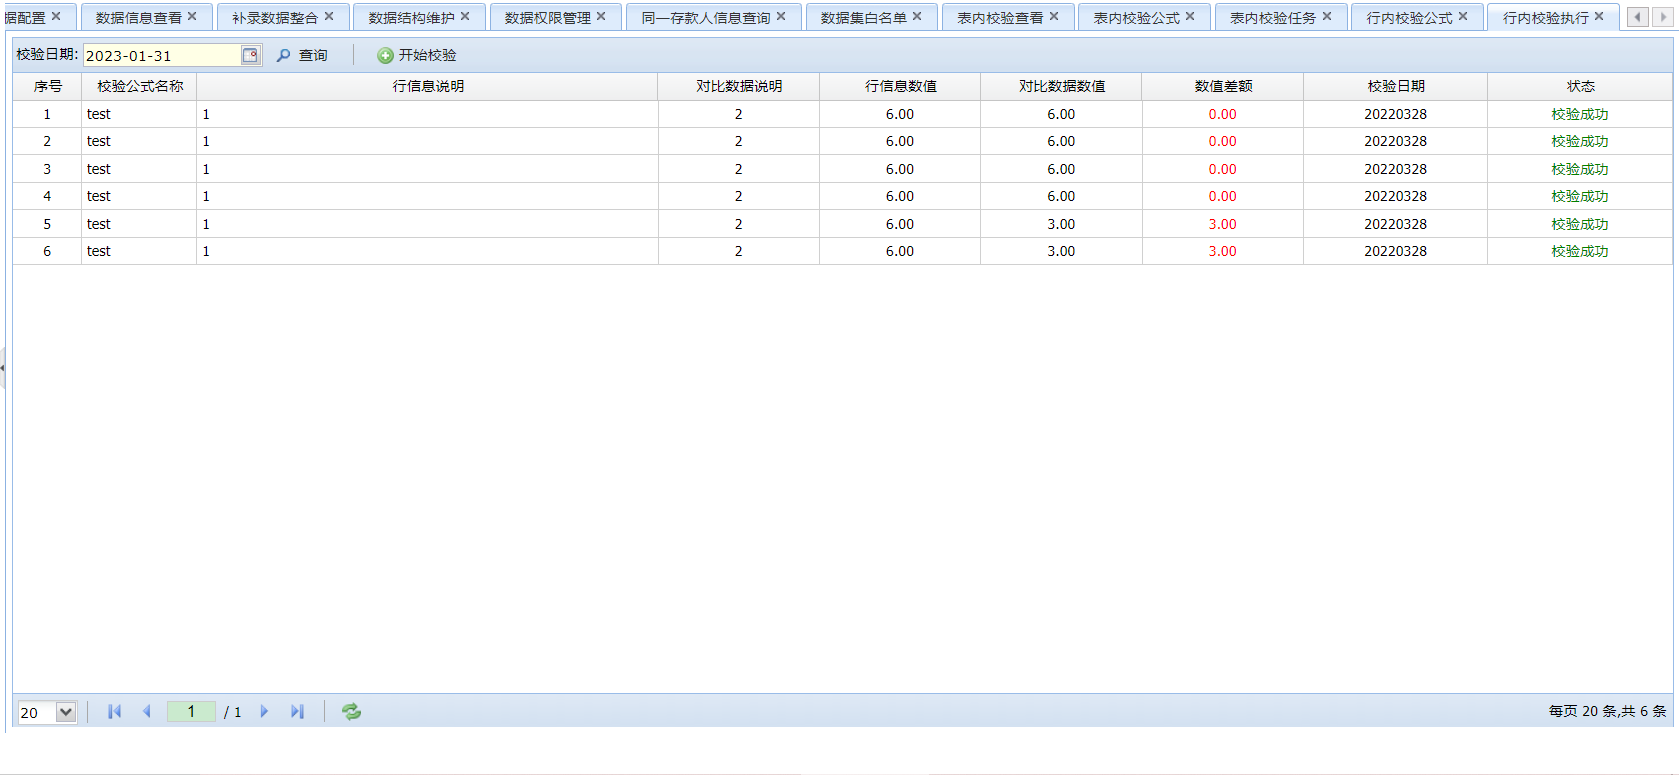Screen dimensions: 1679x775
Task: Go to previous page in pager
Action: (147, 712)
